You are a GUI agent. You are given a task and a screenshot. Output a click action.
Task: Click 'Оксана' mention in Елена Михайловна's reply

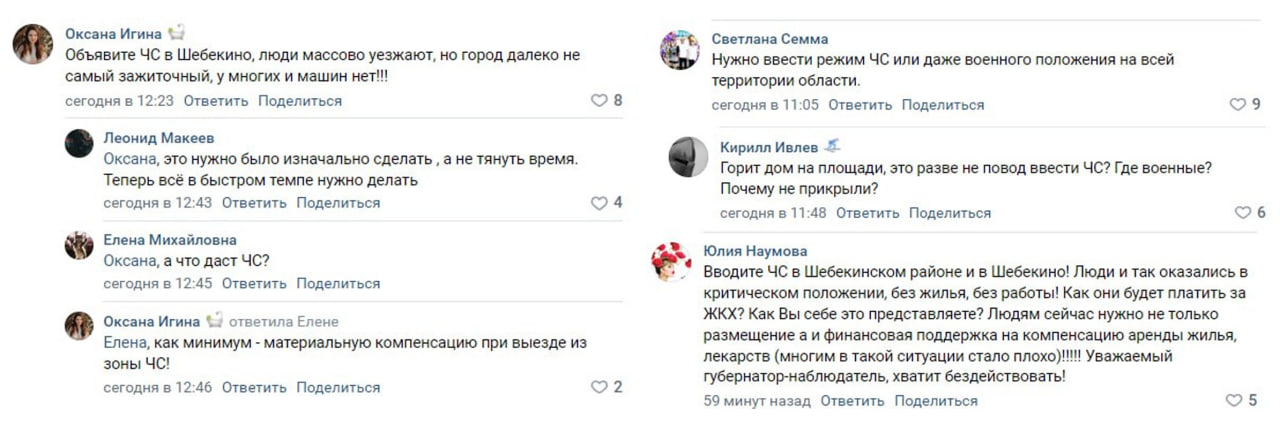129,260
